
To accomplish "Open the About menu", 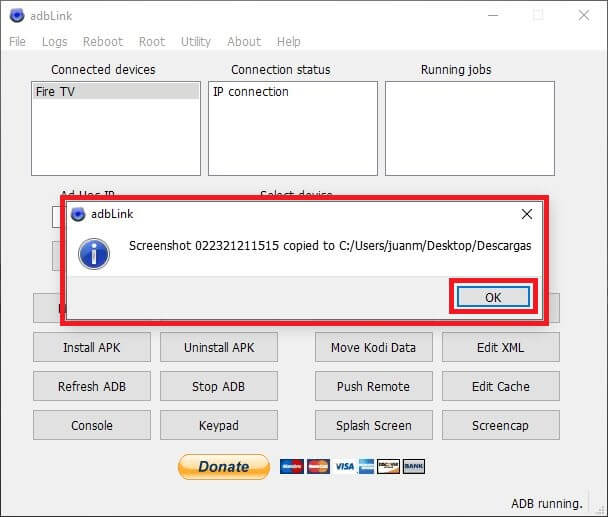I will click(244, 41).
